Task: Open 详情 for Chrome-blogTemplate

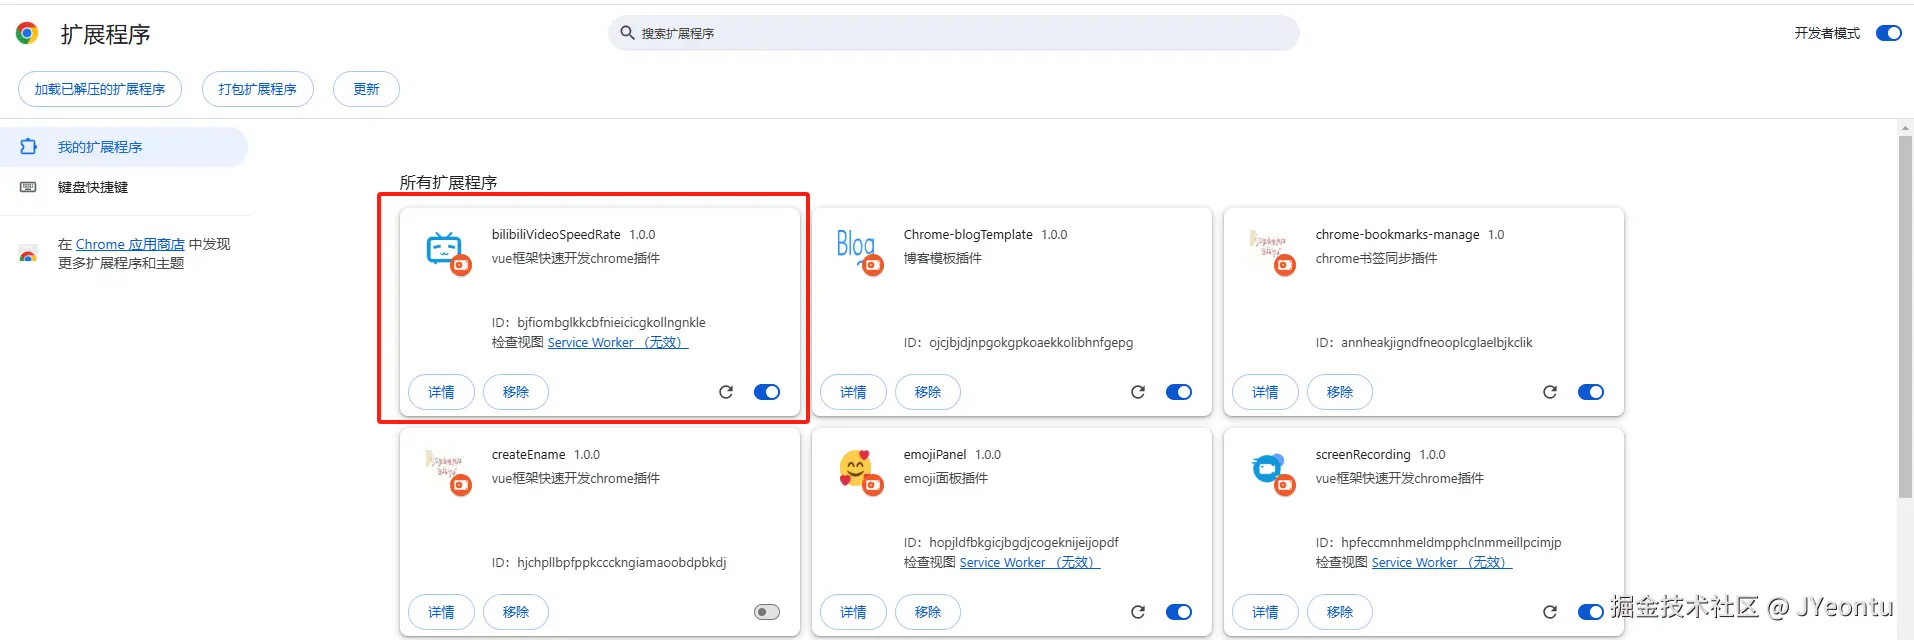Action: pyautogui.click(x=854, y=392)
